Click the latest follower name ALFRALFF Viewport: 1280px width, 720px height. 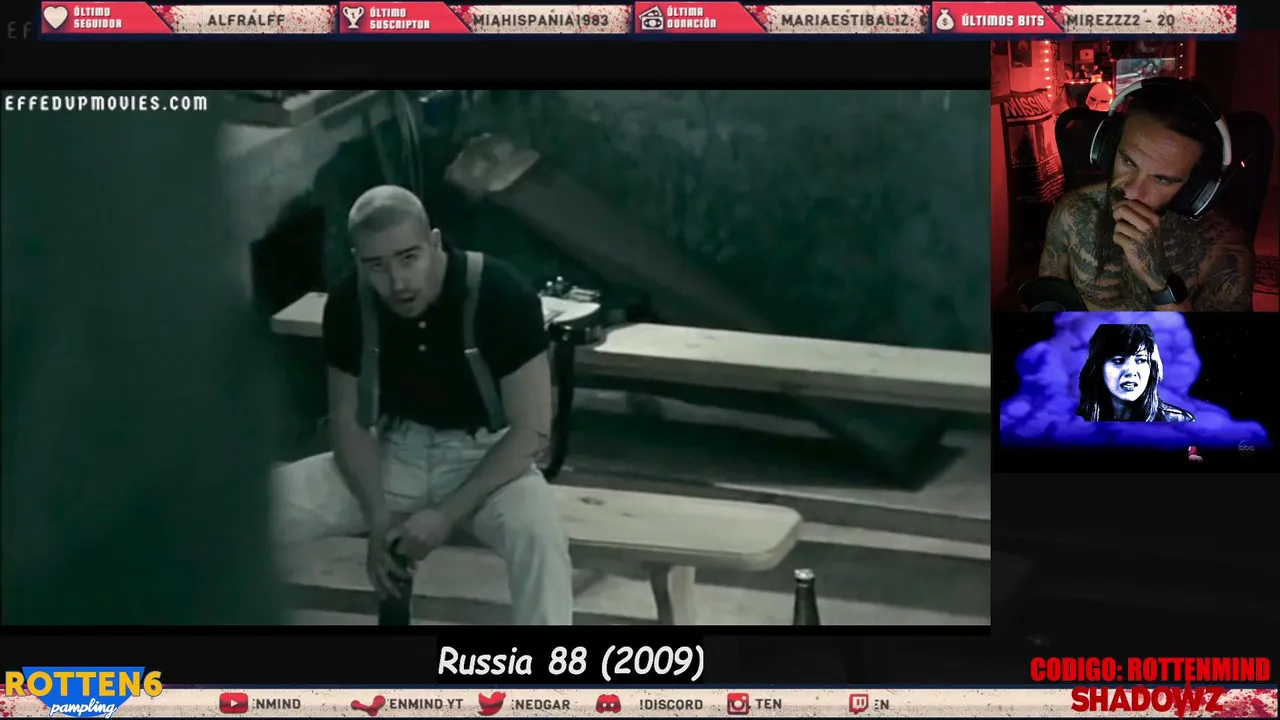coord(246,20)
